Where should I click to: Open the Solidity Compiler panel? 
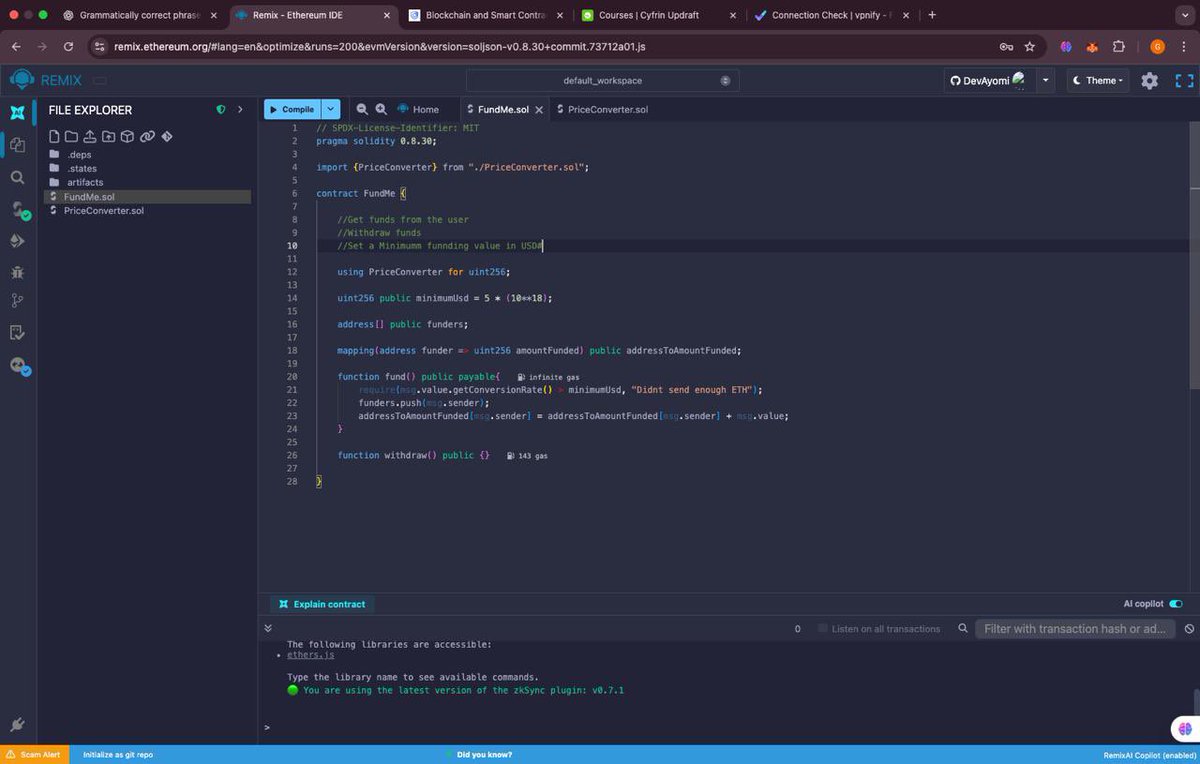point(18,211)
